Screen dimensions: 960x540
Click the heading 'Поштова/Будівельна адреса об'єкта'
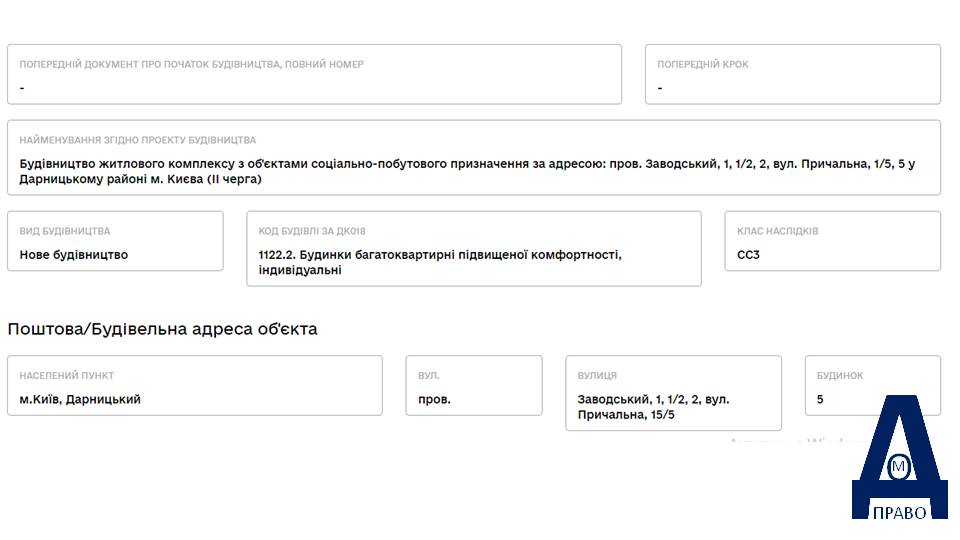tap(162, 329)
